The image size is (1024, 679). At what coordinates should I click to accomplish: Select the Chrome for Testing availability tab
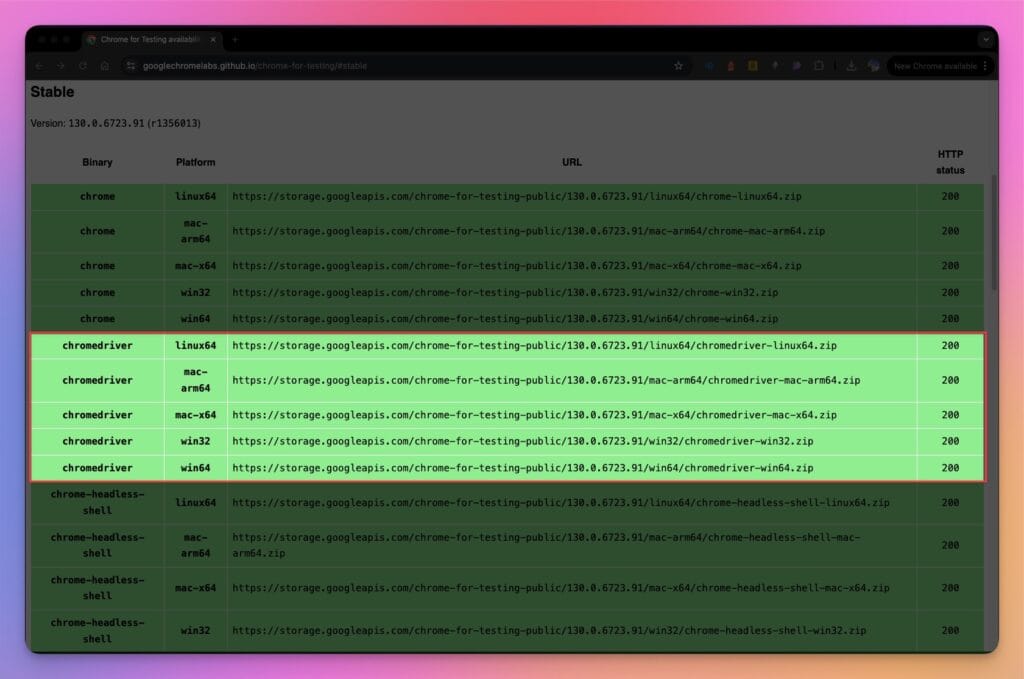(x=152, y=40)
